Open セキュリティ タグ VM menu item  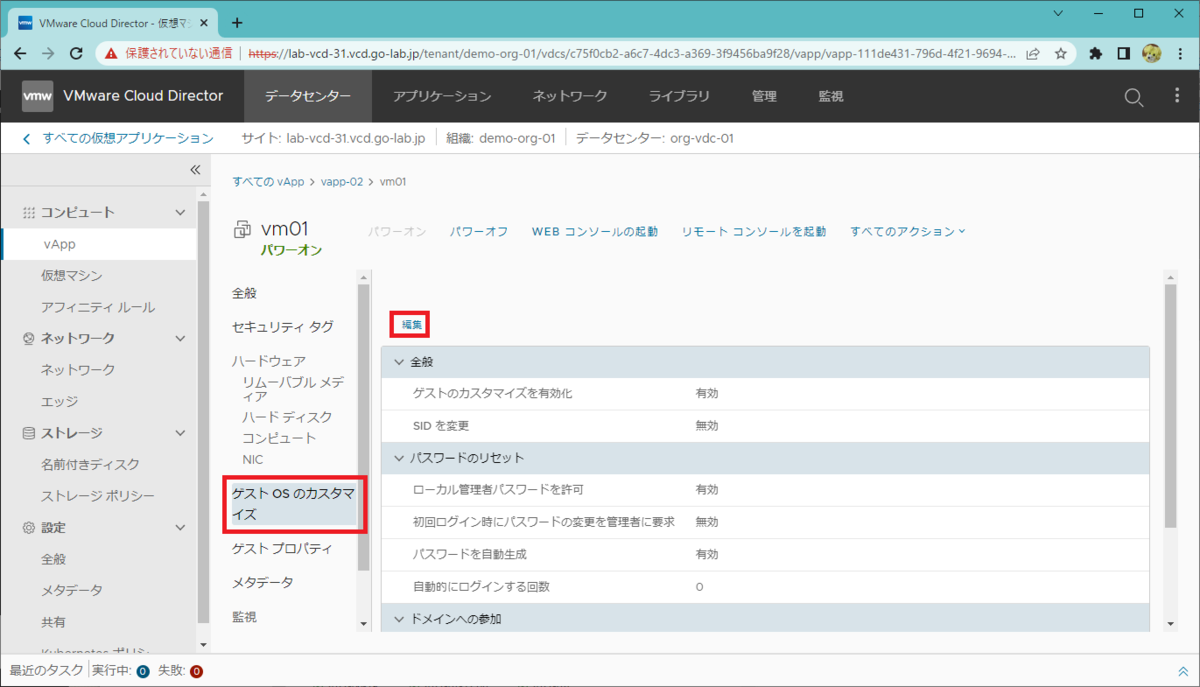282,327
